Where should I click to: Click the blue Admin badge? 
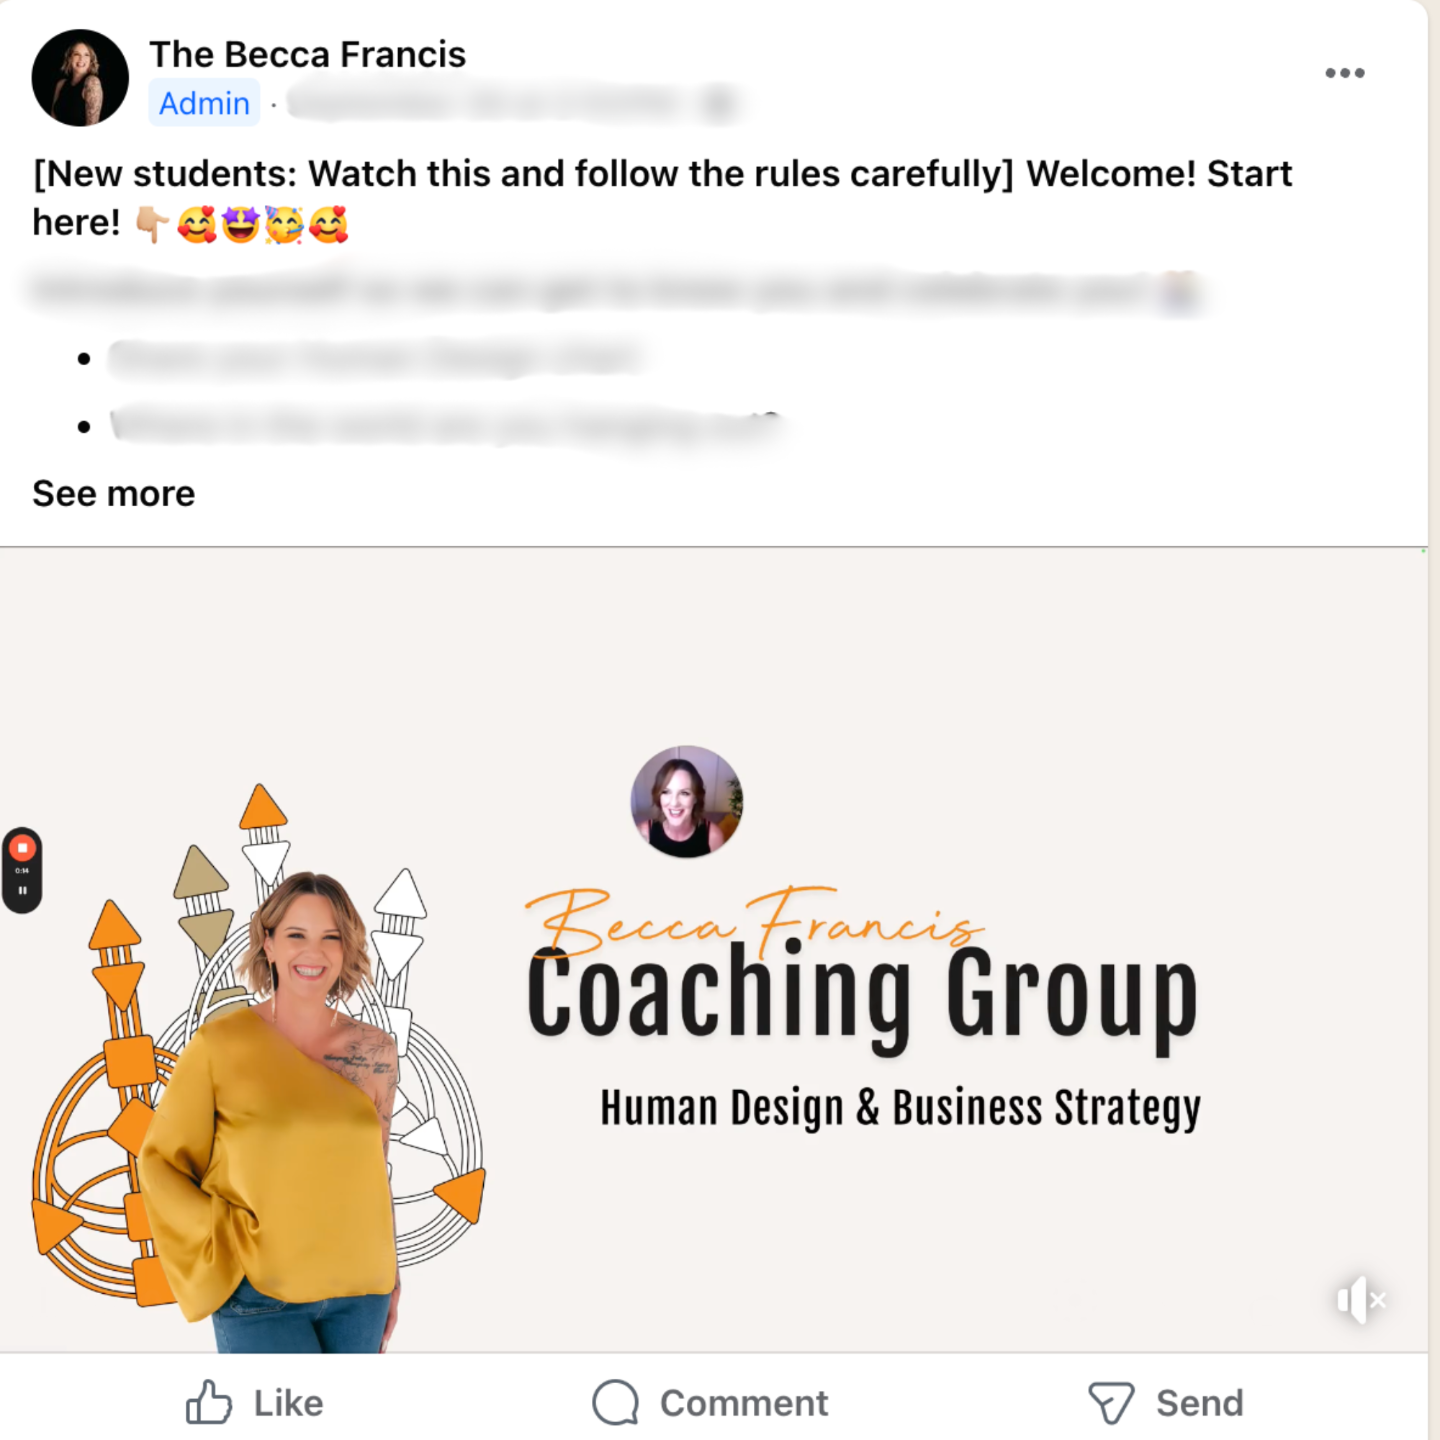204,103
